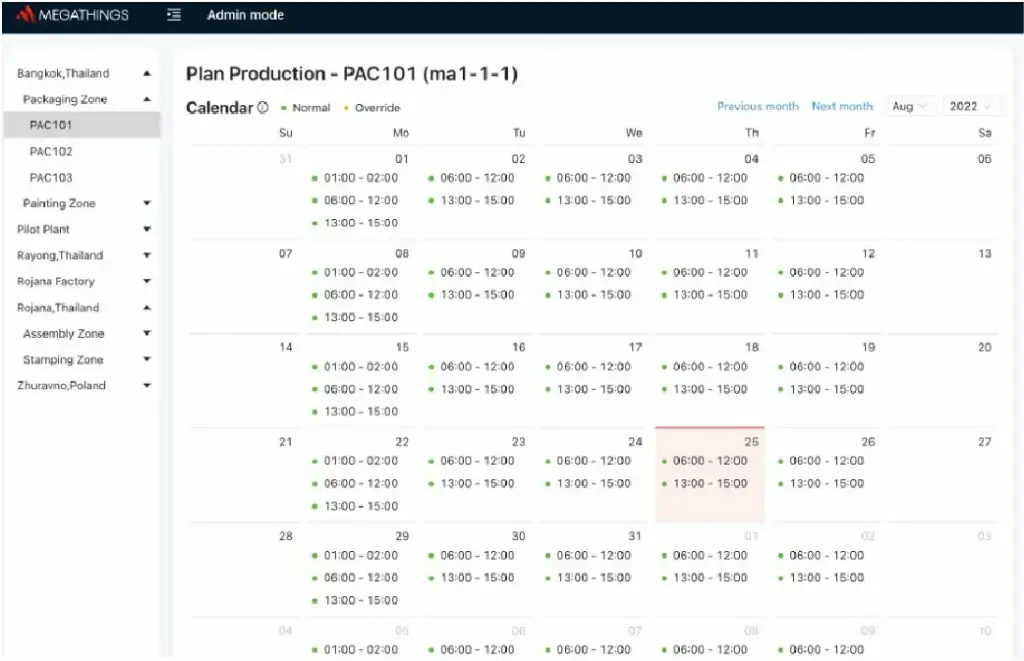Open the 2022 year dropdown
This screenshot has height=661, width=1024.
(x=970, y=106)
